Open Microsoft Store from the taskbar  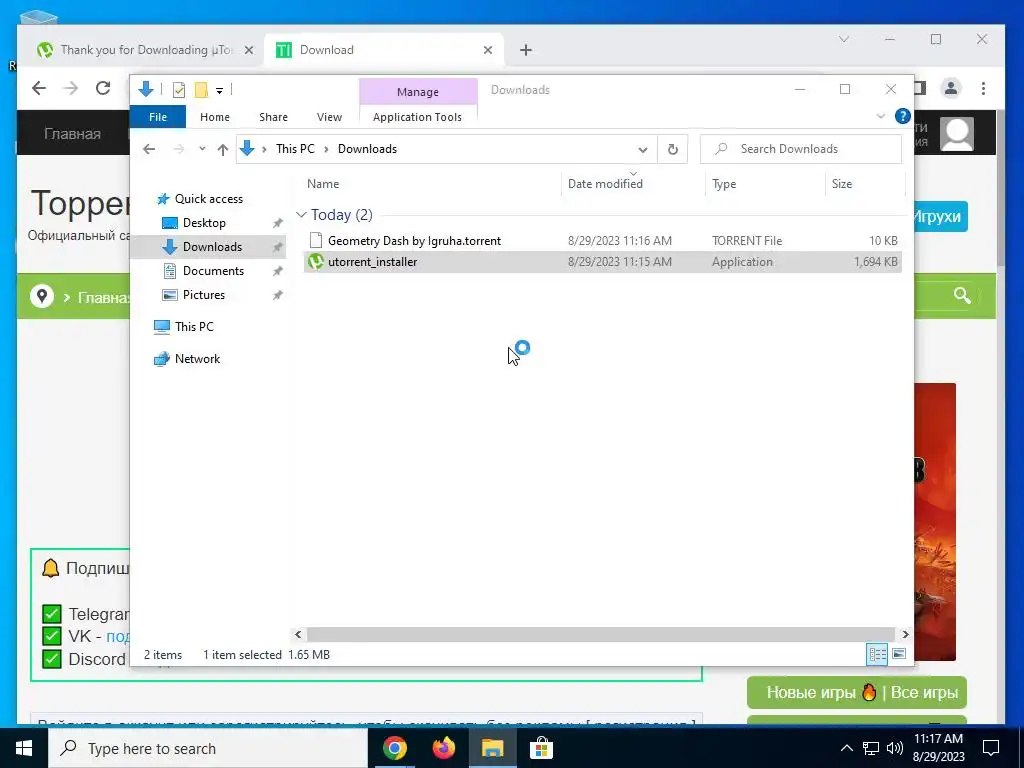pos(541,748)
